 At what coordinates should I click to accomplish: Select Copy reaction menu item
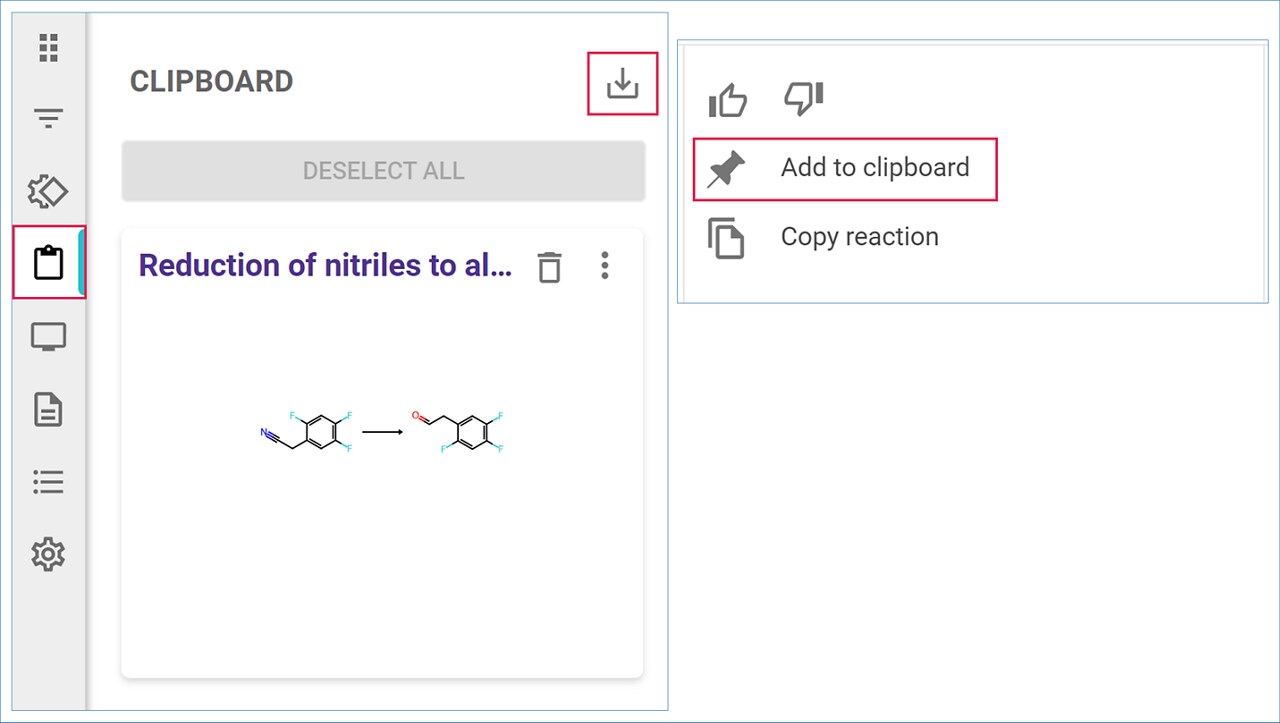[859, 237]
